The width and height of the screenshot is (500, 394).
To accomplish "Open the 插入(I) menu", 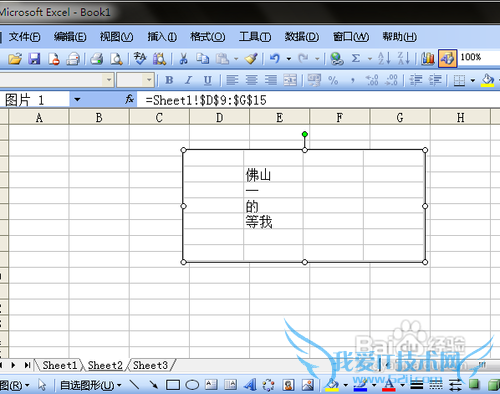I will [162, 36].
